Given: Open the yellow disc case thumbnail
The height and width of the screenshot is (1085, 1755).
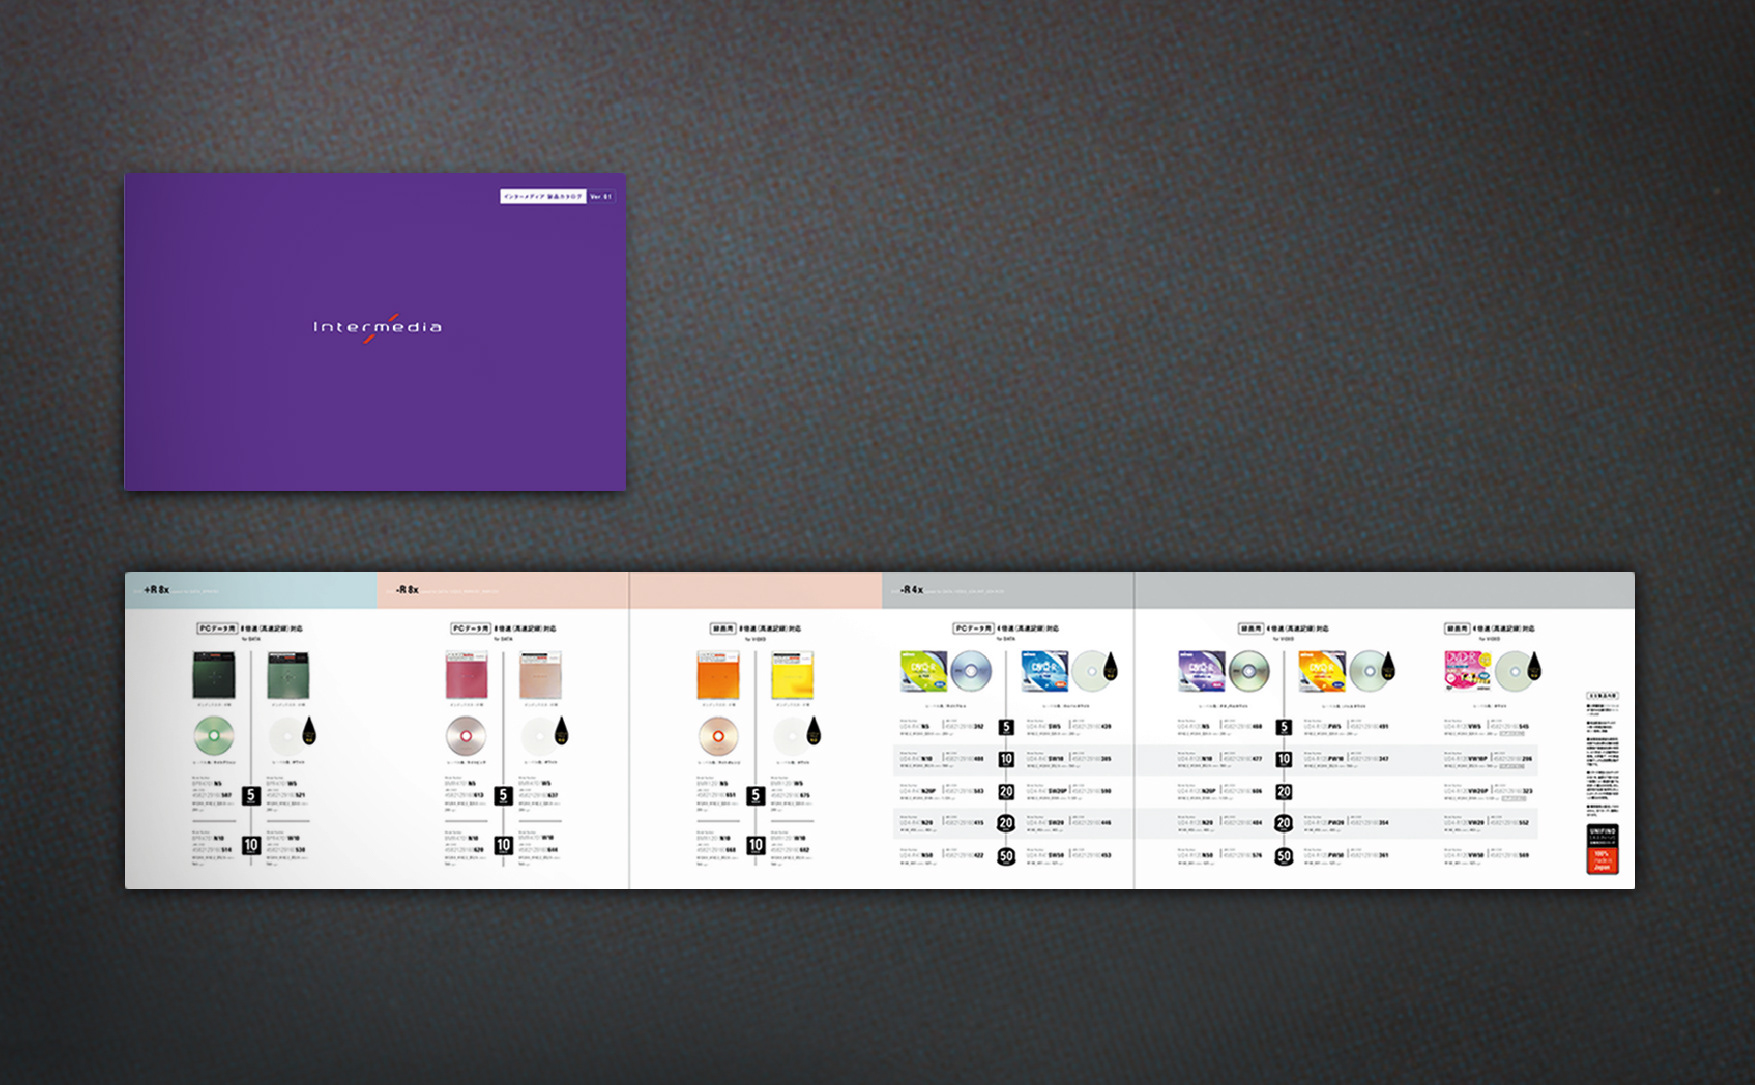Looking at the screenshot, I should 792,675.
